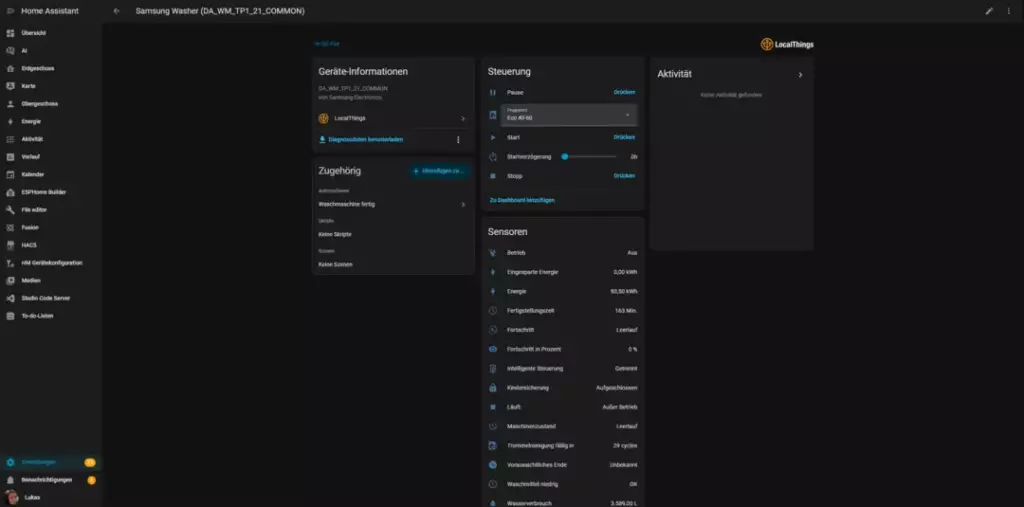
Task: Open Benachrichtigungen via the bell icon
Action: tap(10, 480)
